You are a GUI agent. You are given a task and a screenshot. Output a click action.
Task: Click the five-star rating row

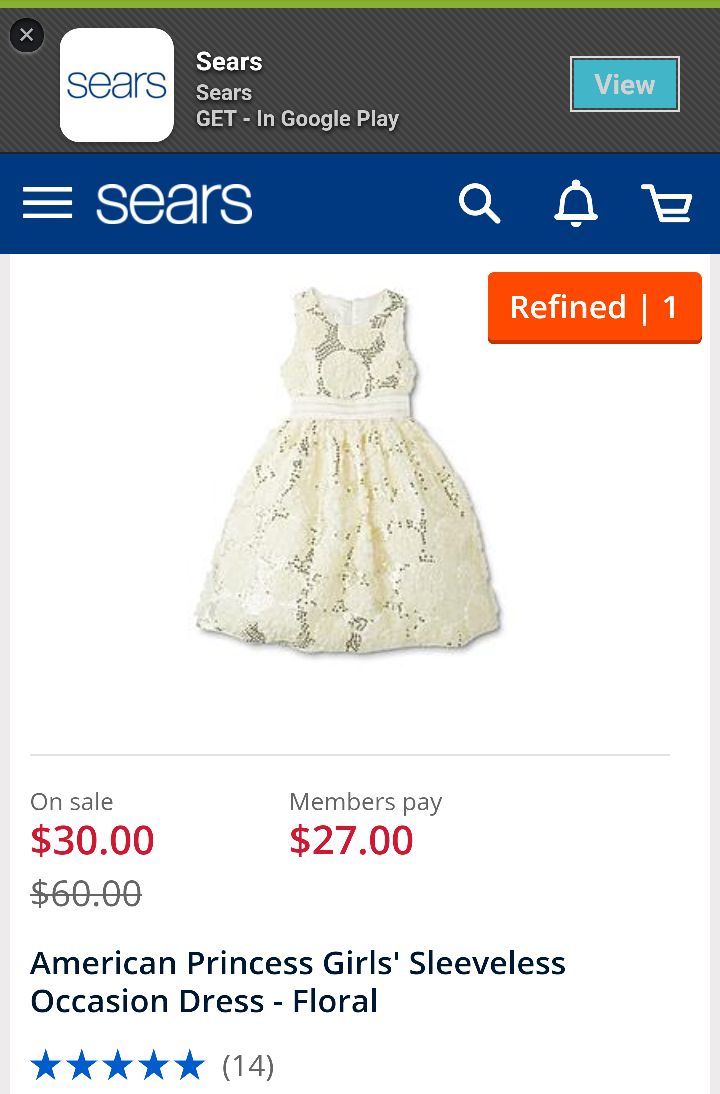click(117, 1065)
